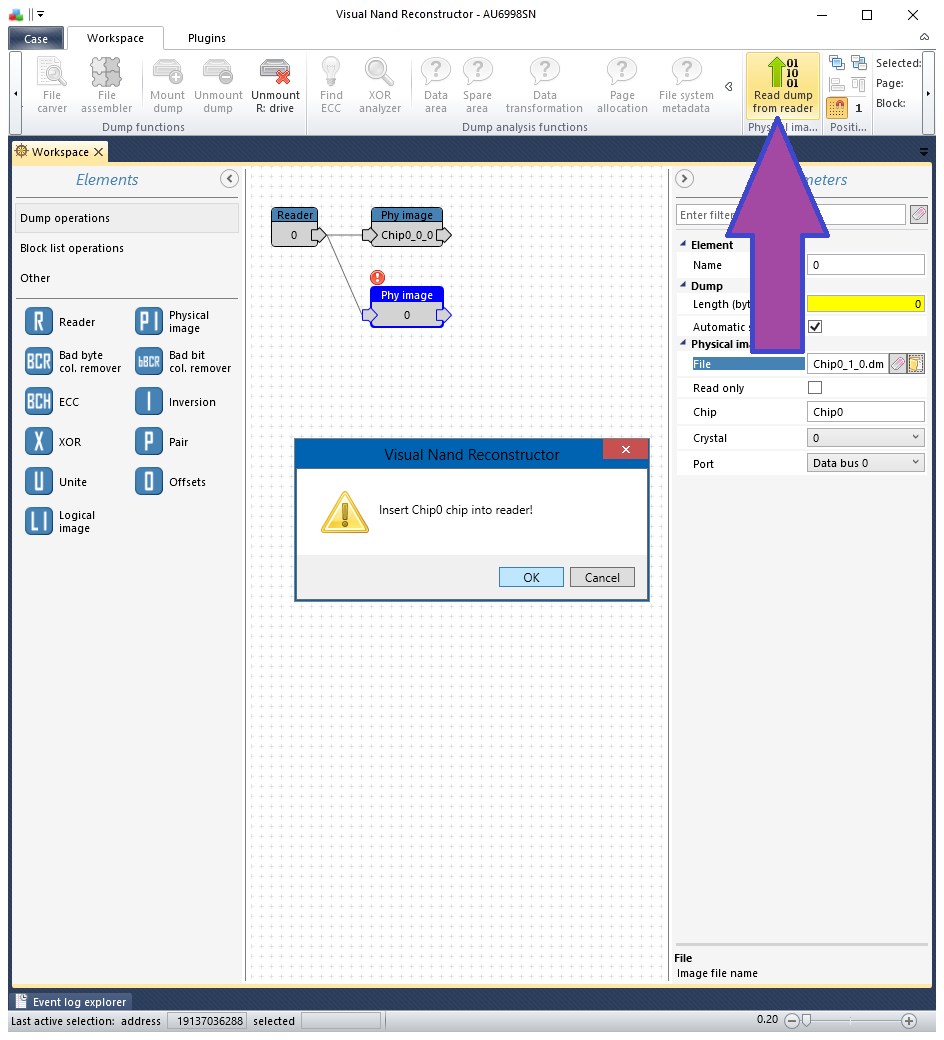The height and width of the screenshot is (1040, 944).
Task: Enable the Read only checkbox
Action: click(x=815, y=387)
